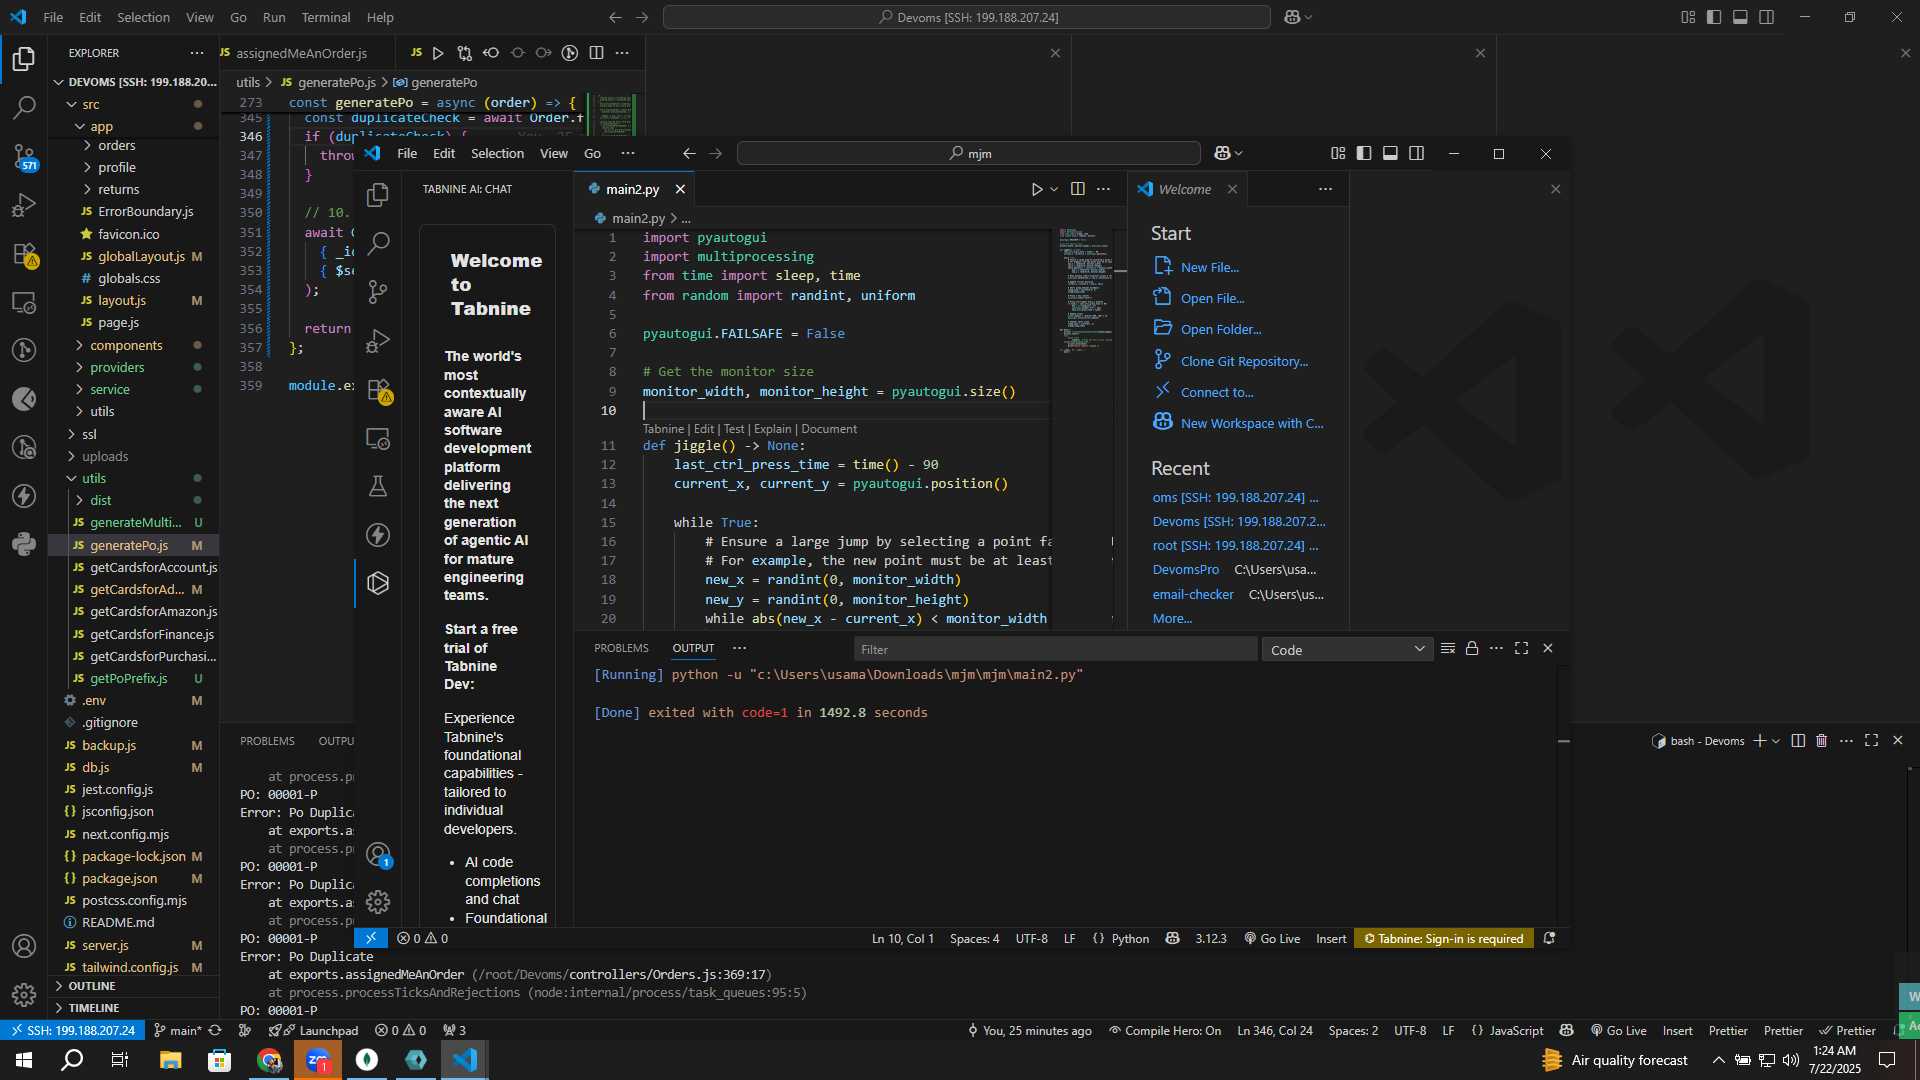The width and height of the screenshot is (1920, 1080).
Task: Click Clone Git Repository... link
Action: (x=1244, y=361)
